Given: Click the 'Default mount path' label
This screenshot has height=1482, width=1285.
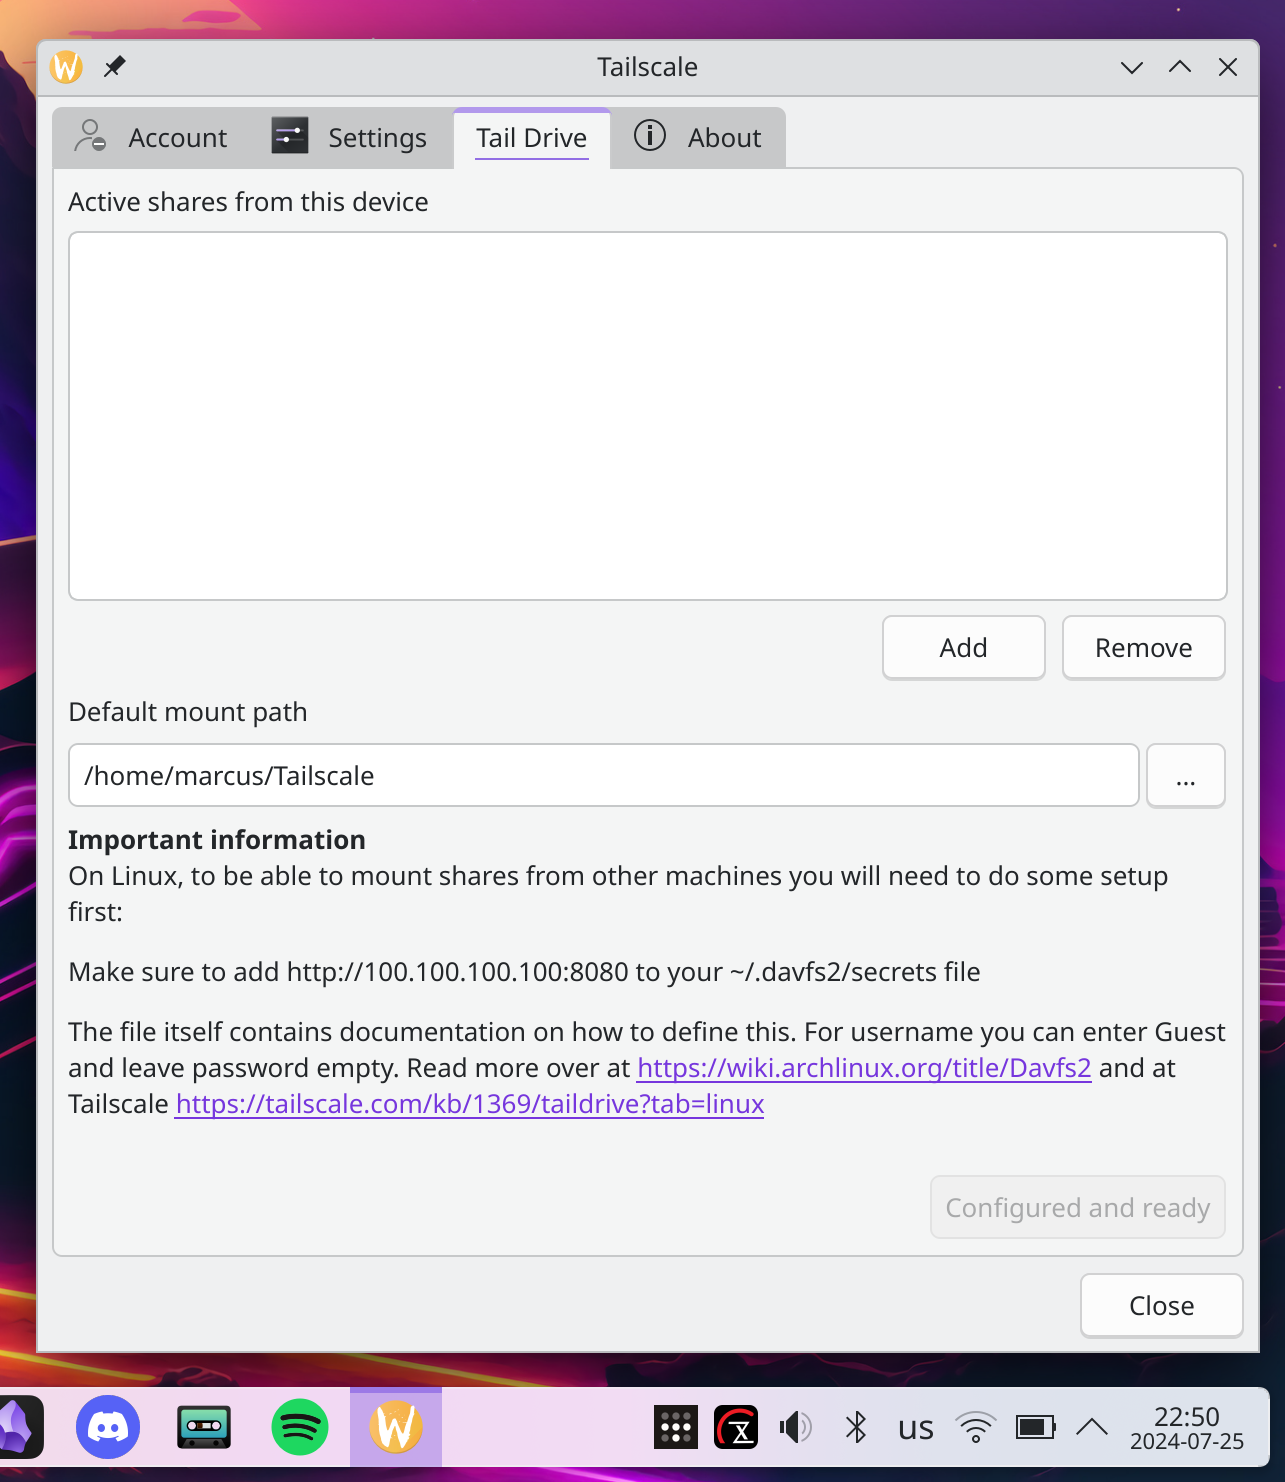Looking at the screenshot, I should [x=188, y=712].
